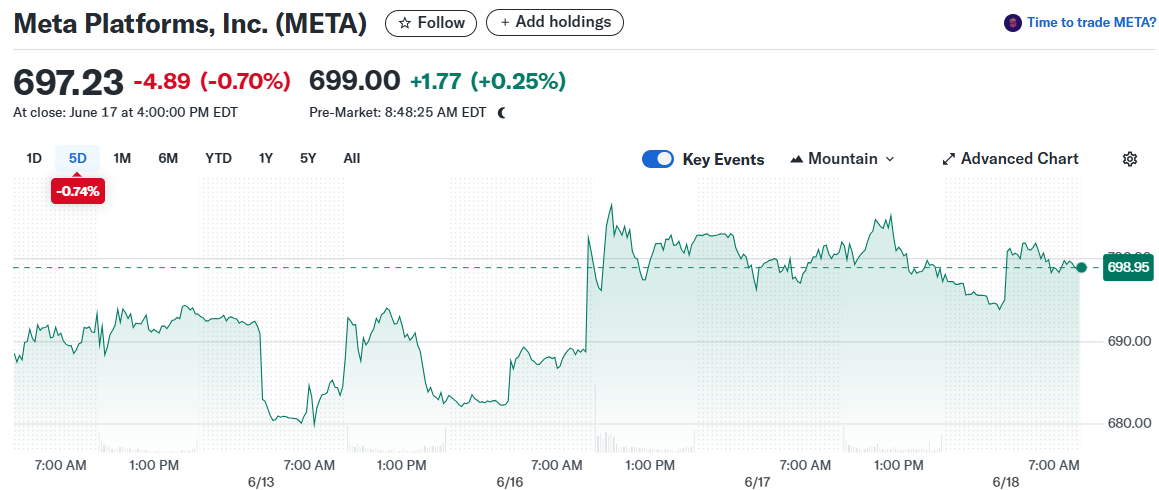
Task: Click the At close: June 17 timestamp
Action: point(126,113)
